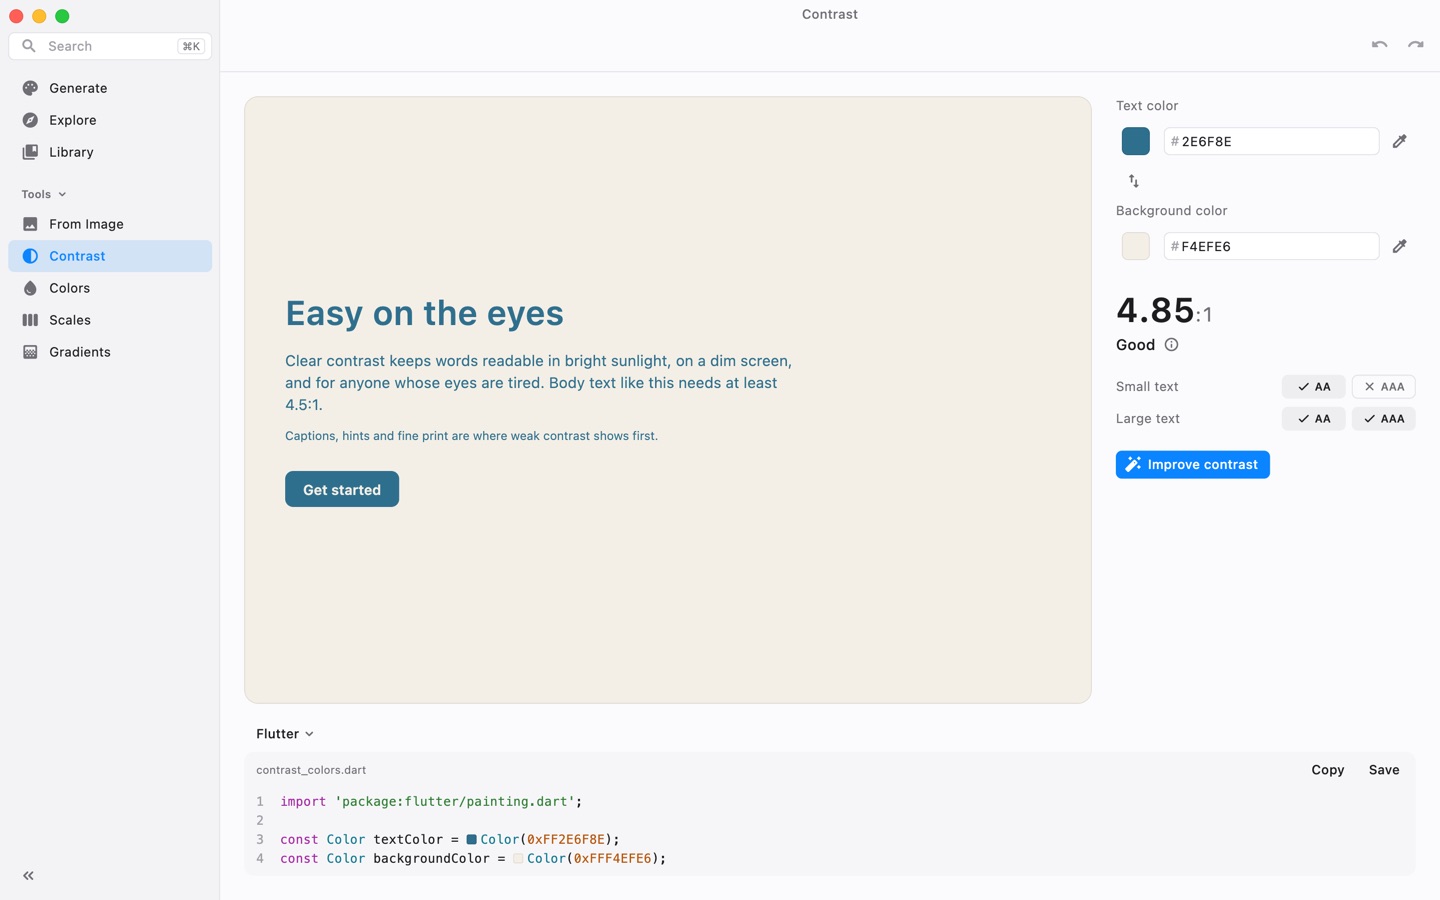The image size is (1440, 900).
Task: Click the Get started preview button
Action: [x=342, y=489]
